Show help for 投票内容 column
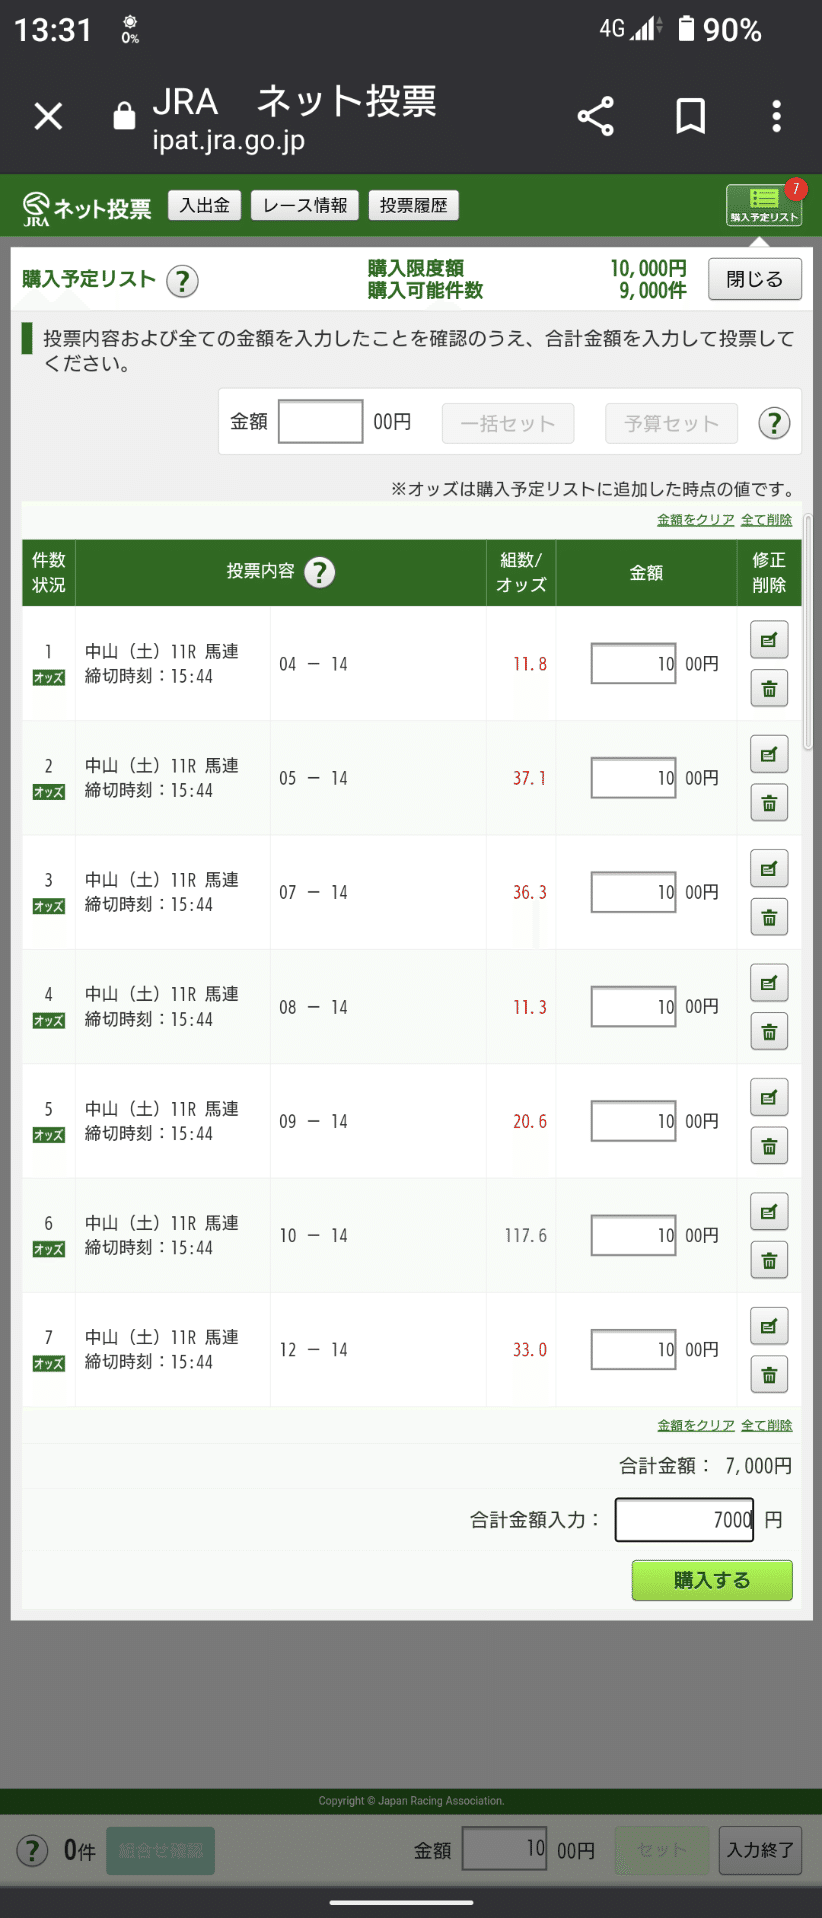 319,573
